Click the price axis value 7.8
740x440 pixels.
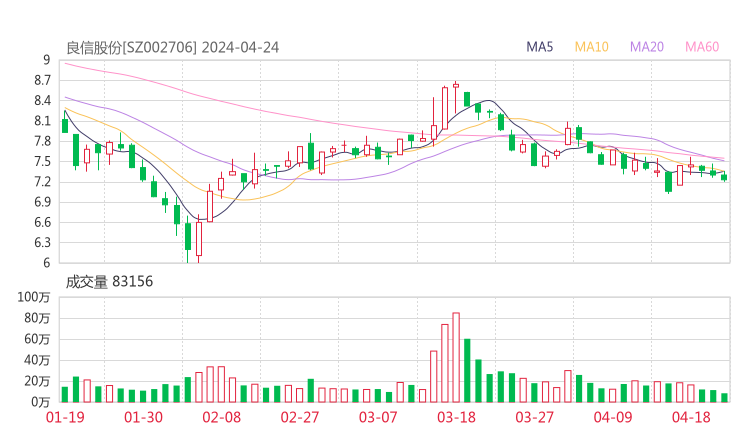pyautogui.click(x=42, y=141)
